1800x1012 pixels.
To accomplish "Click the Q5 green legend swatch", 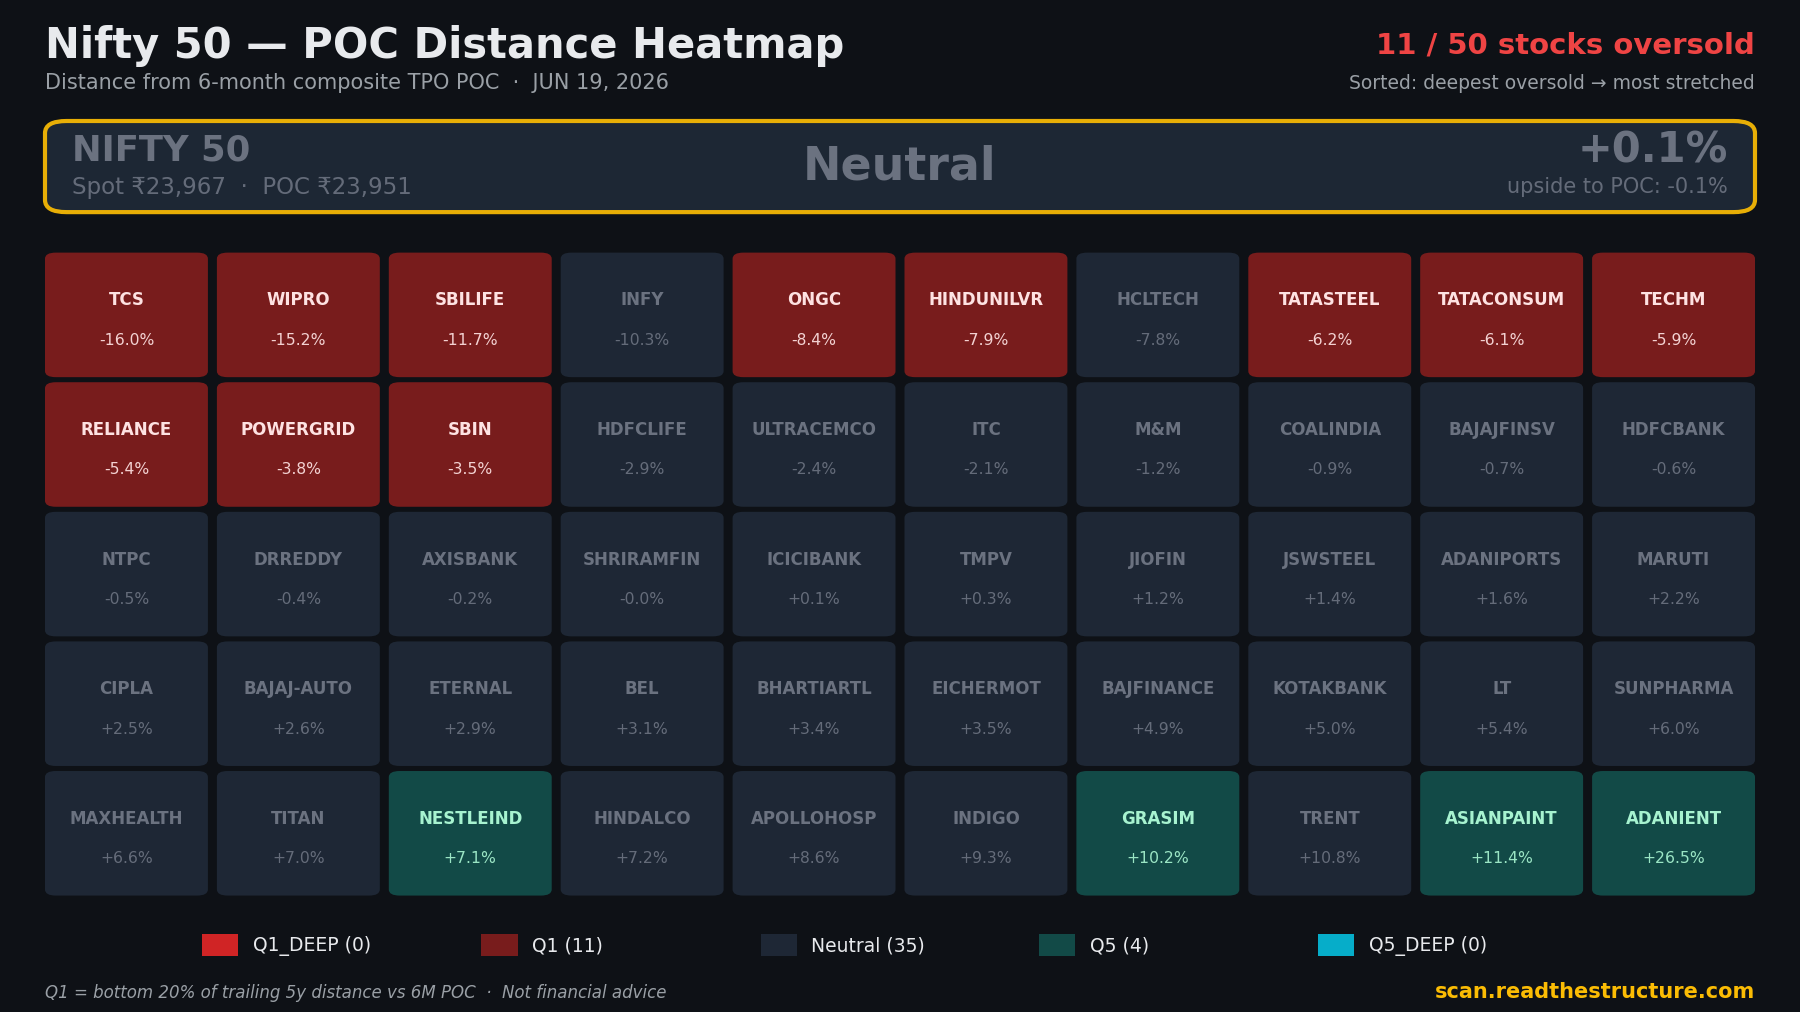I will pos(1057,945).
